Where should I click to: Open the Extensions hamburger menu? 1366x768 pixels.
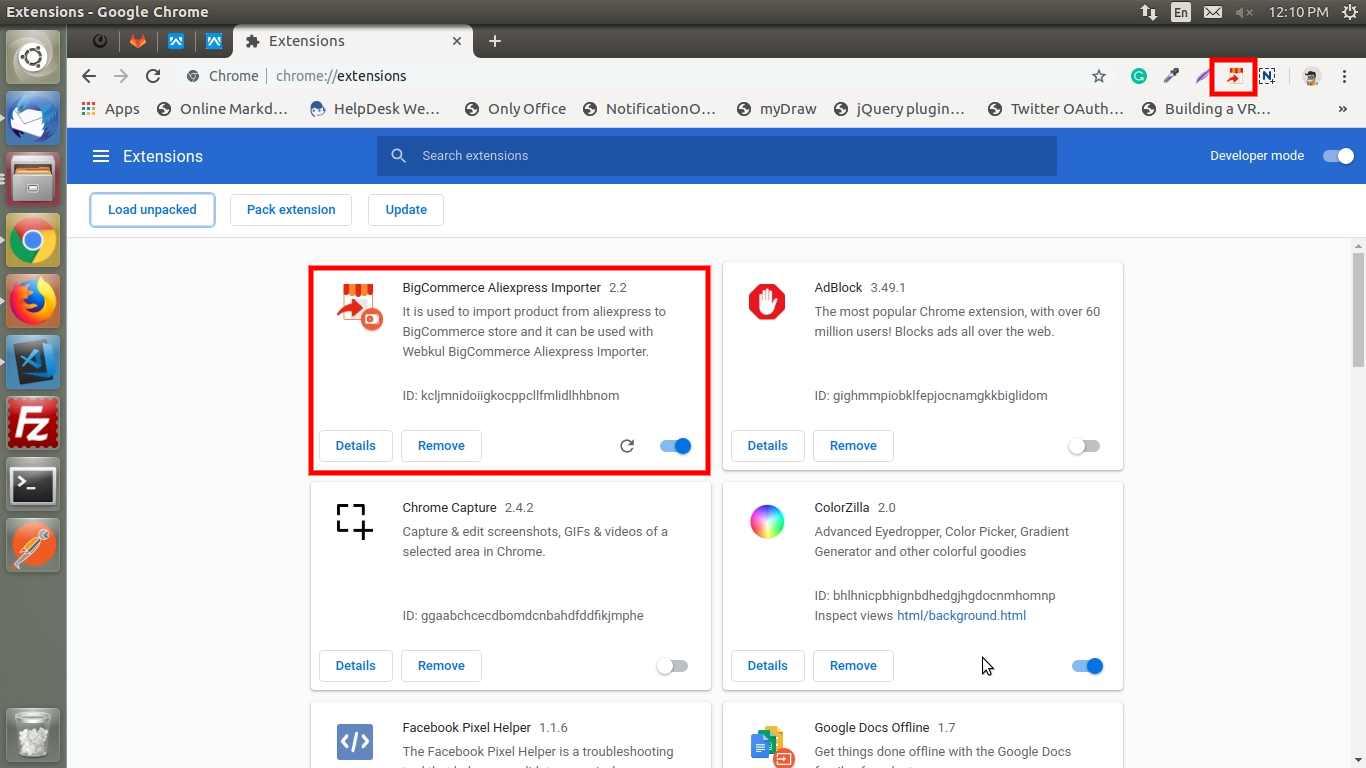point(100,156)
